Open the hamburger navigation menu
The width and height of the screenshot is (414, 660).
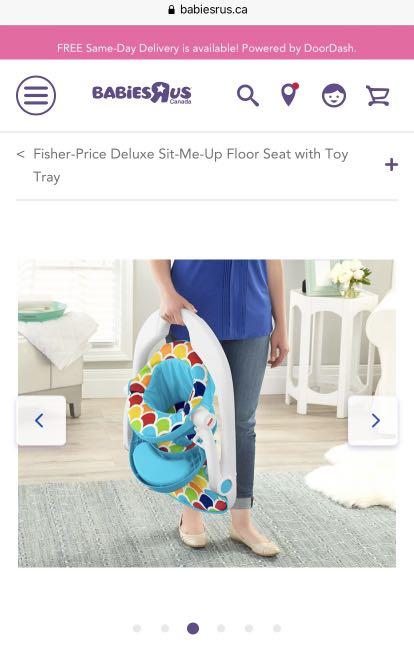click(36, 96)
